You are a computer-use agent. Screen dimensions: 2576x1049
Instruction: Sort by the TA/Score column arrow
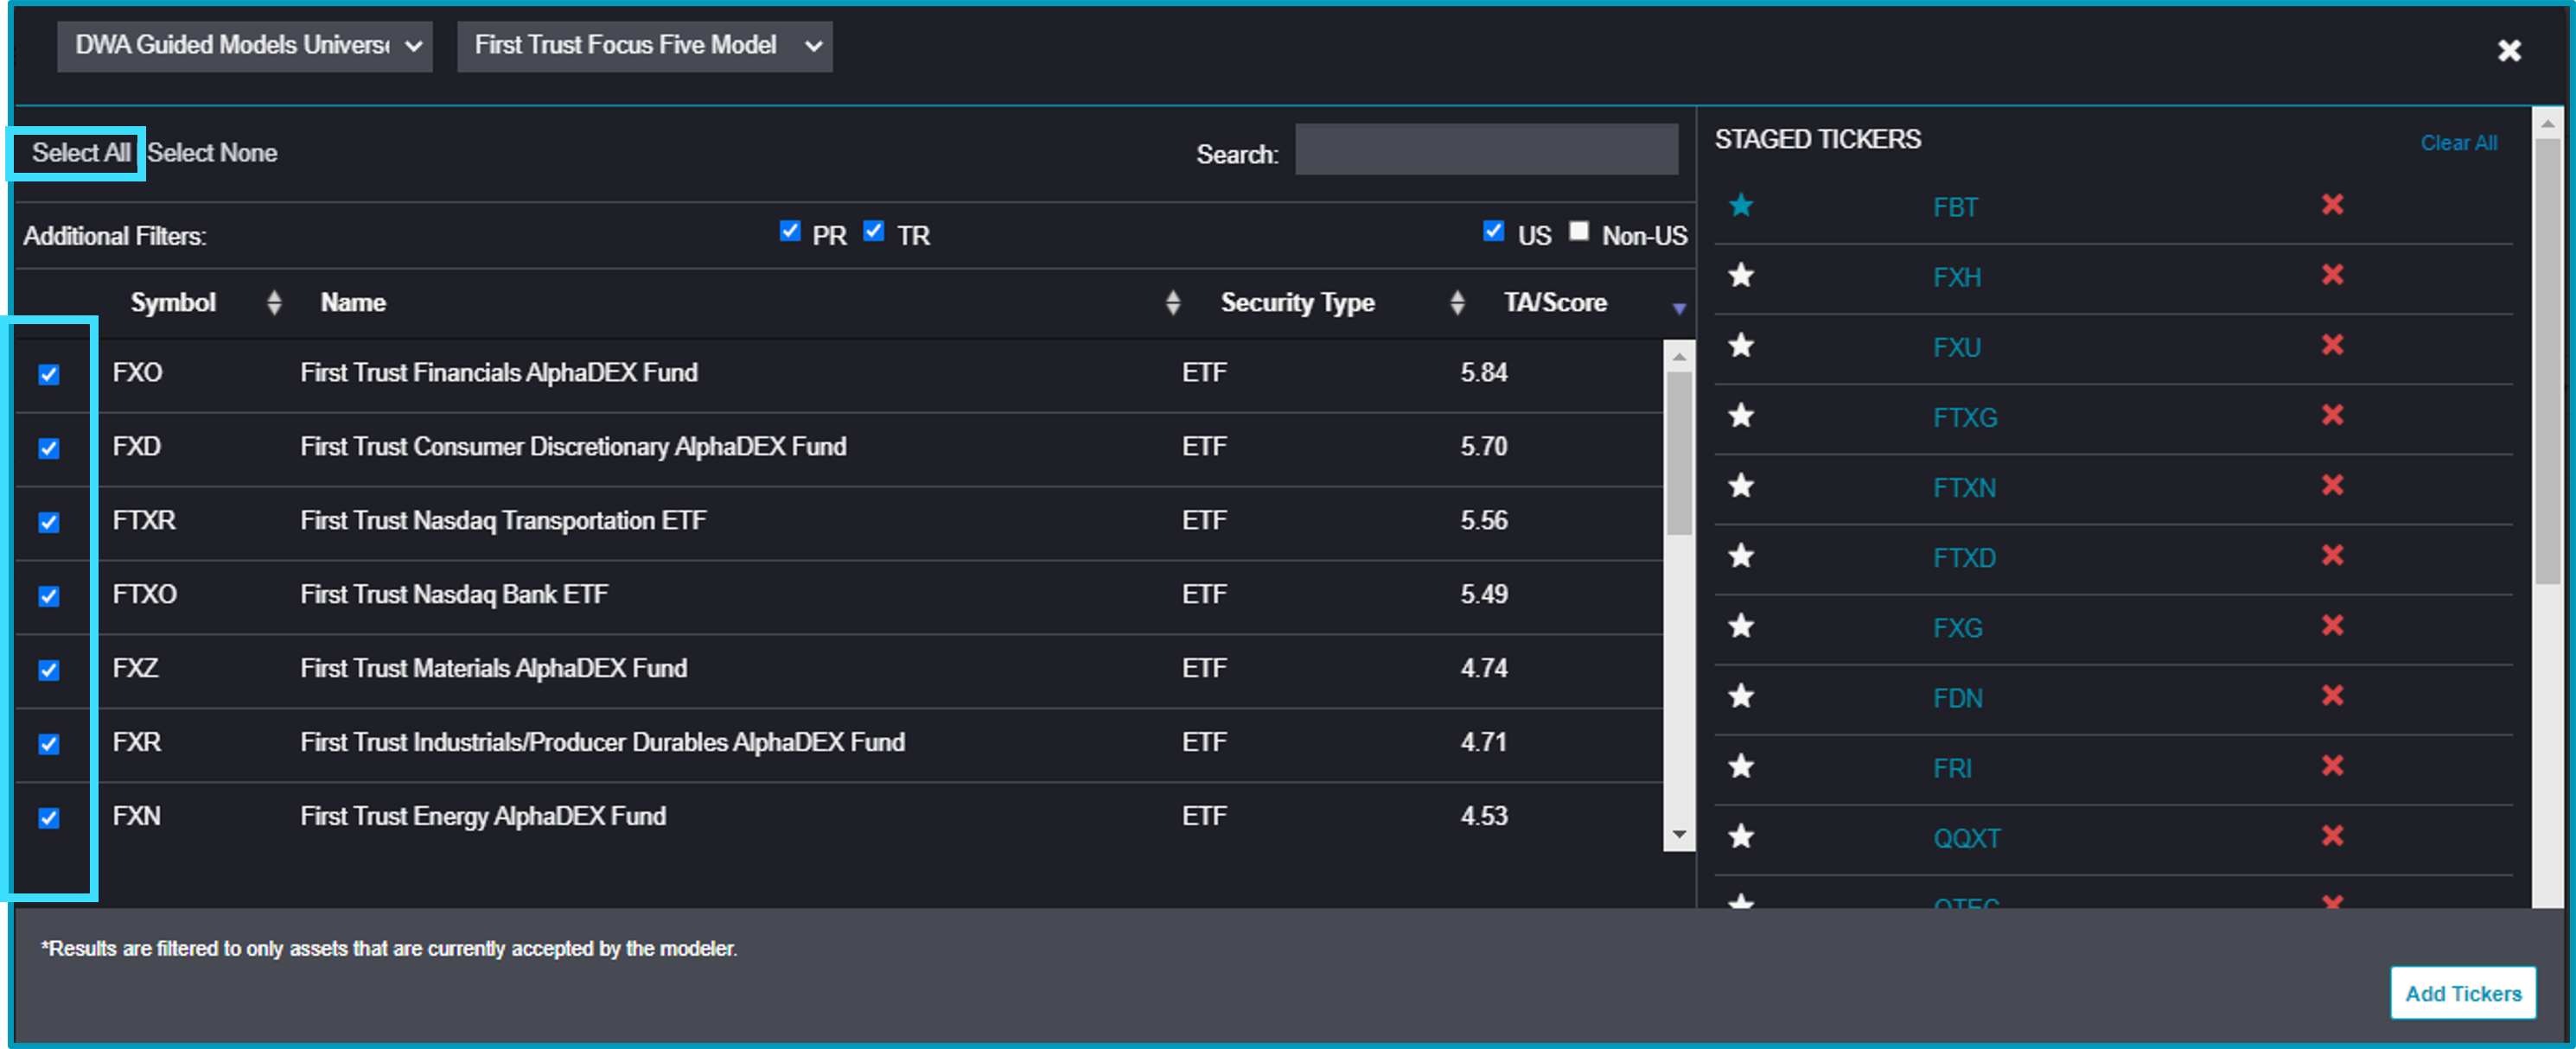click(x=1679, y=309)
